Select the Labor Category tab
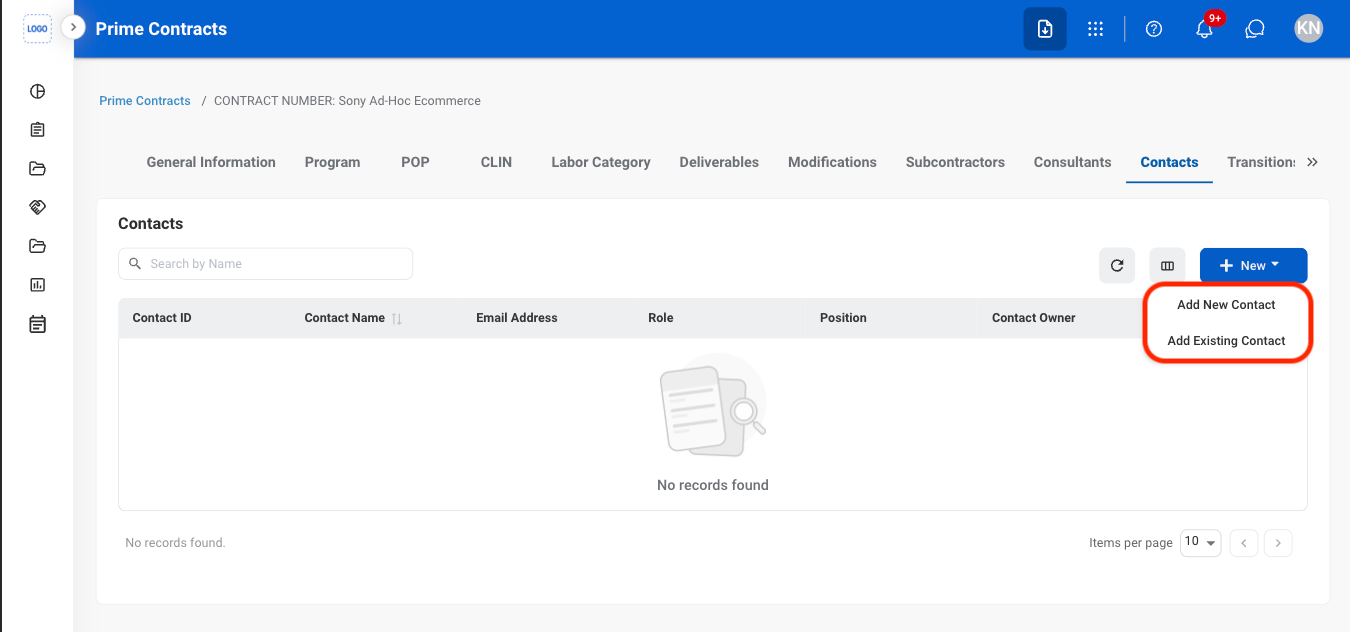The image size is (1350, 632). [x=601, y=162]
